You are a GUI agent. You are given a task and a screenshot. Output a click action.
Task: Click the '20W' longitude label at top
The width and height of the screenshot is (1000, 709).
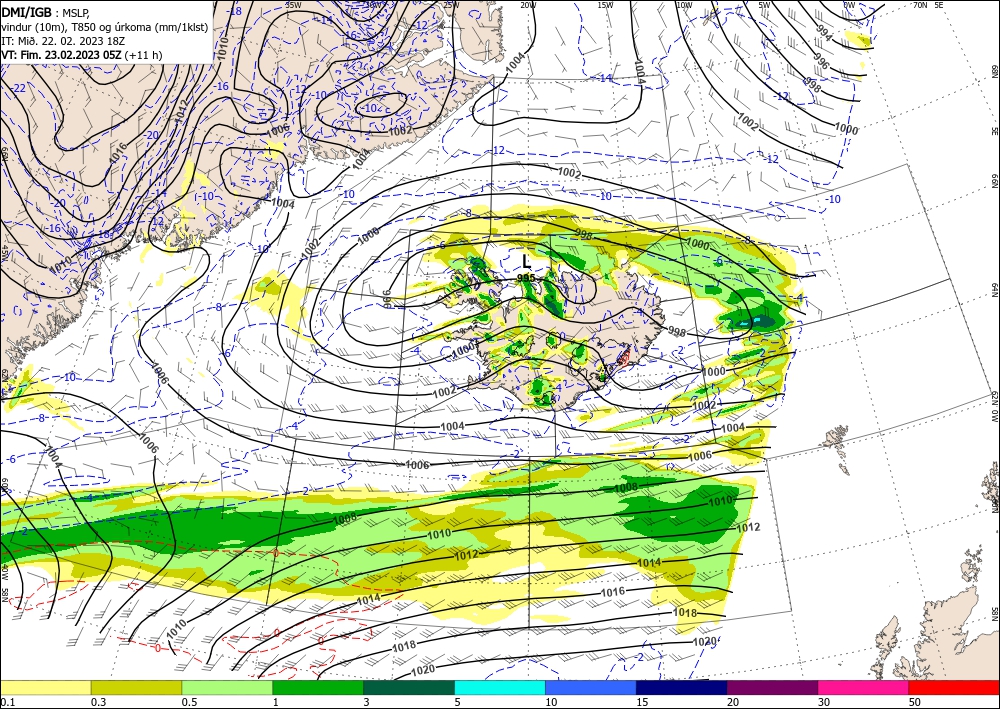[x=527, y=5]
